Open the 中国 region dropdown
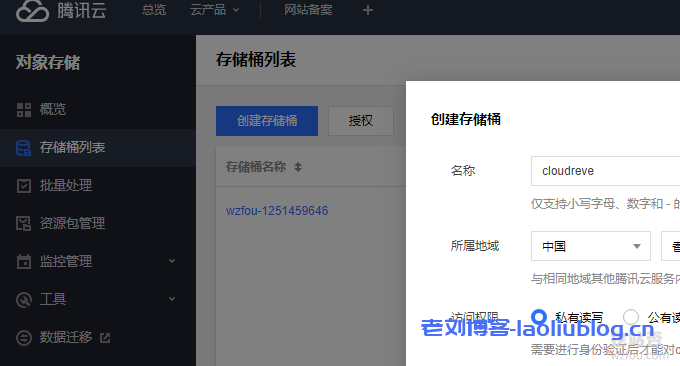The image size is (680, 366). [591, 246]
